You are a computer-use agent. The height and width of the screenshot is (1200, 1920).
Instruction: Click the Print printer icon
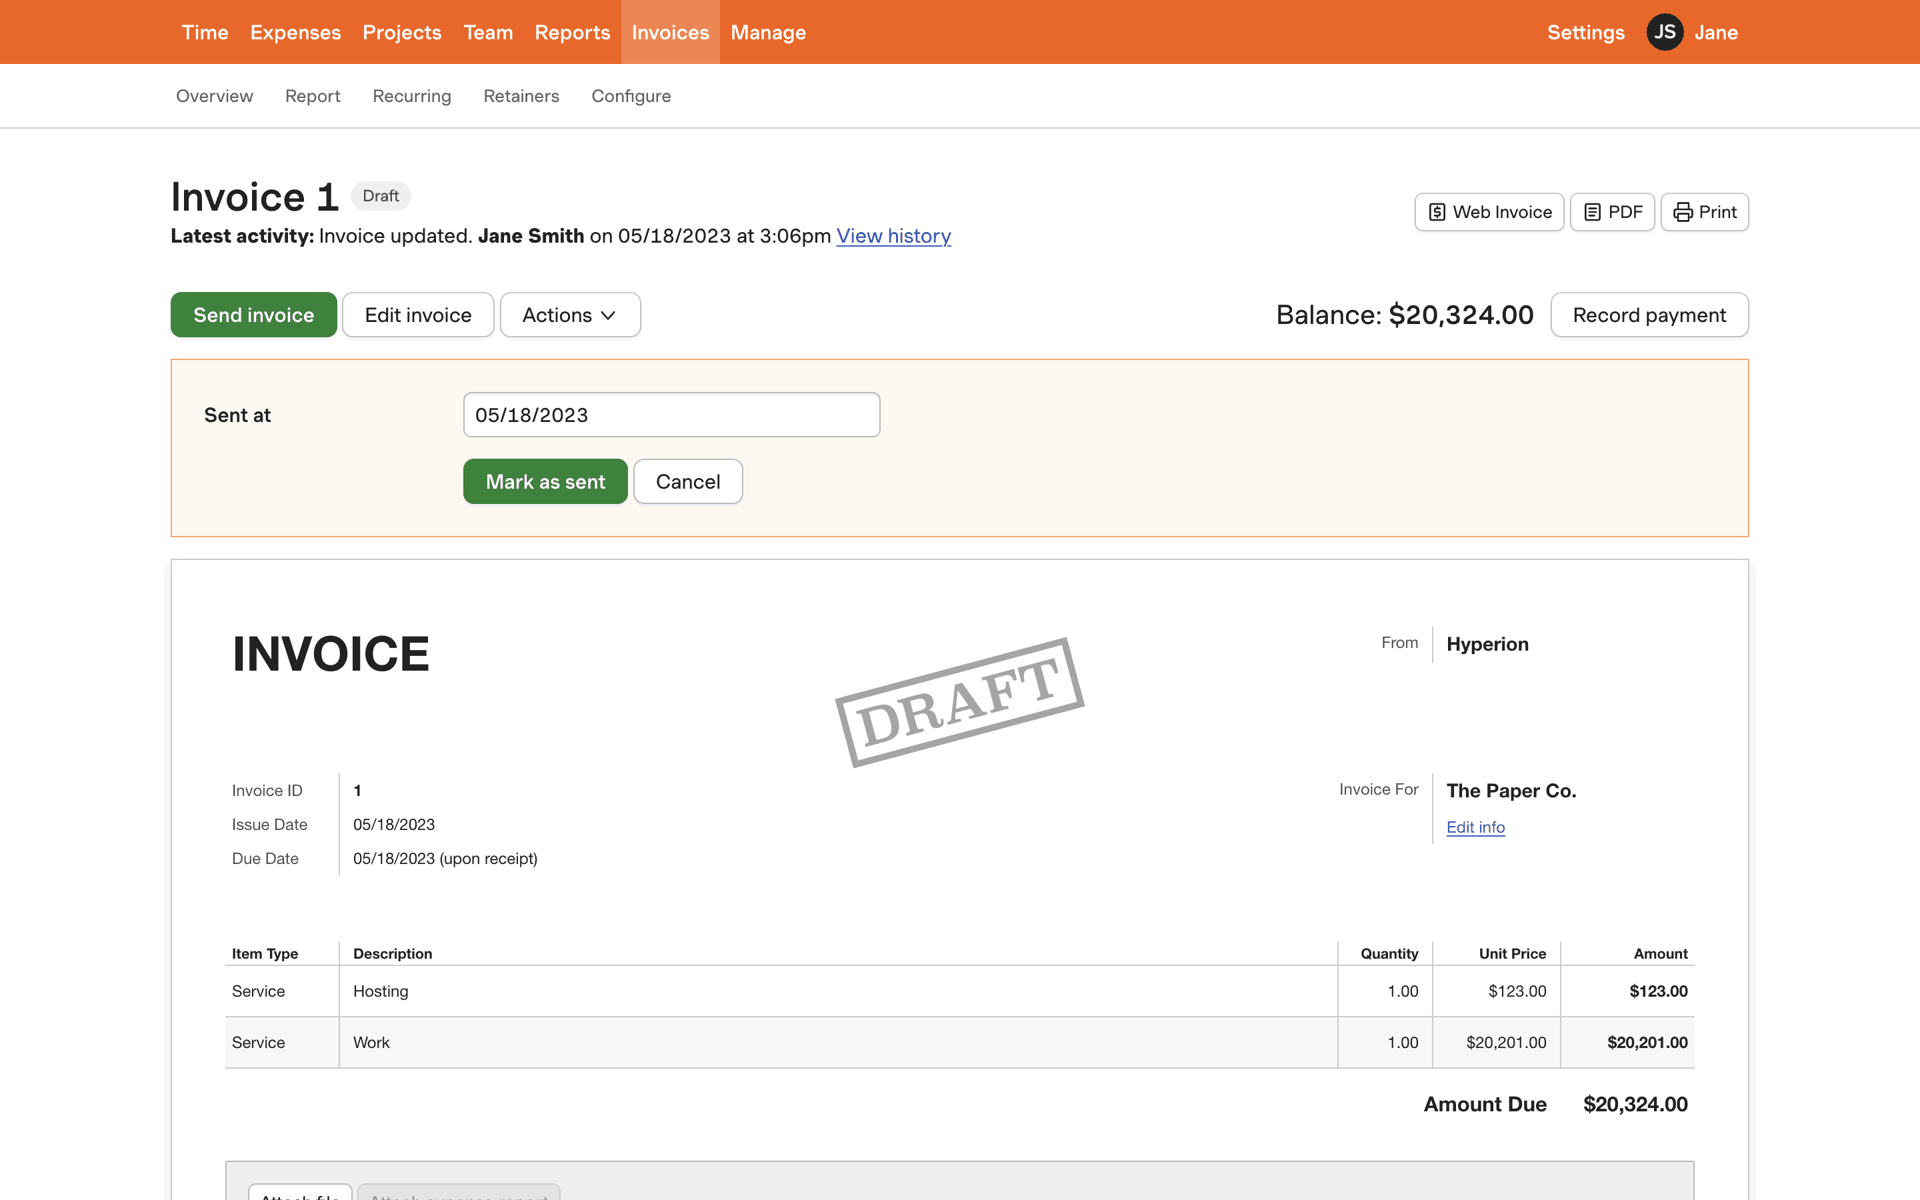click(x=1683, y=212)
